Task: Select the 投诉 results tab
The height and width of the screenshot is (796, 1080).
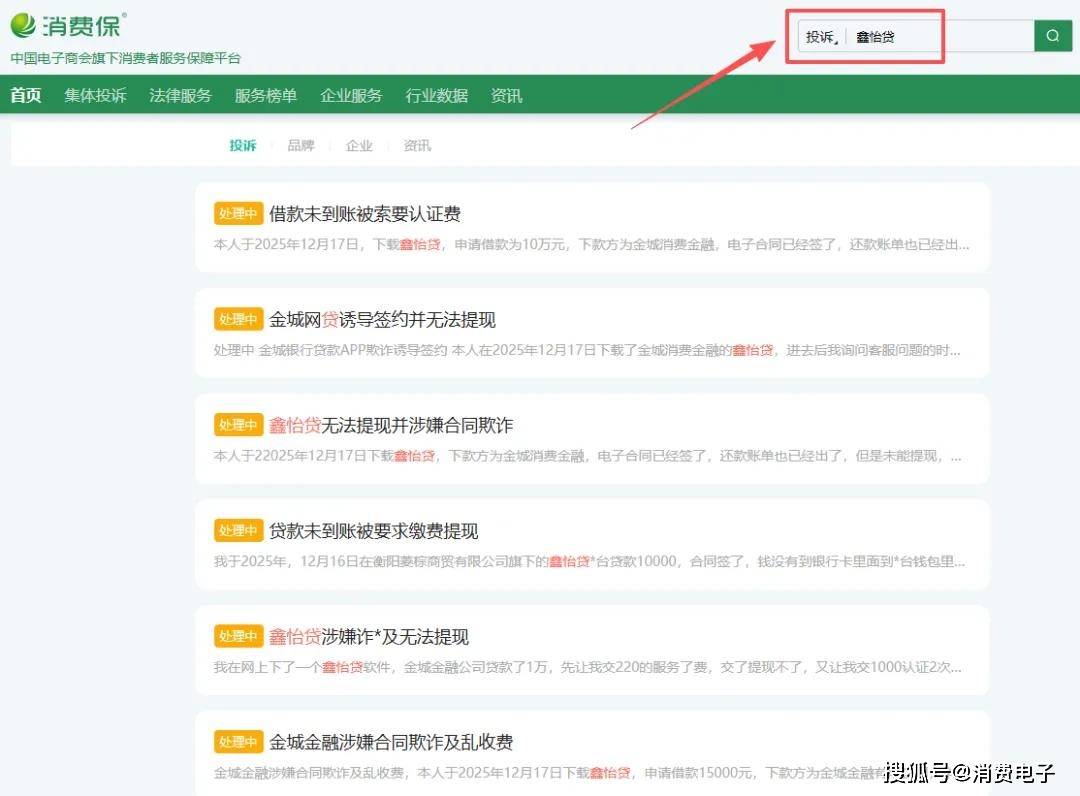Action: [243, 146]
